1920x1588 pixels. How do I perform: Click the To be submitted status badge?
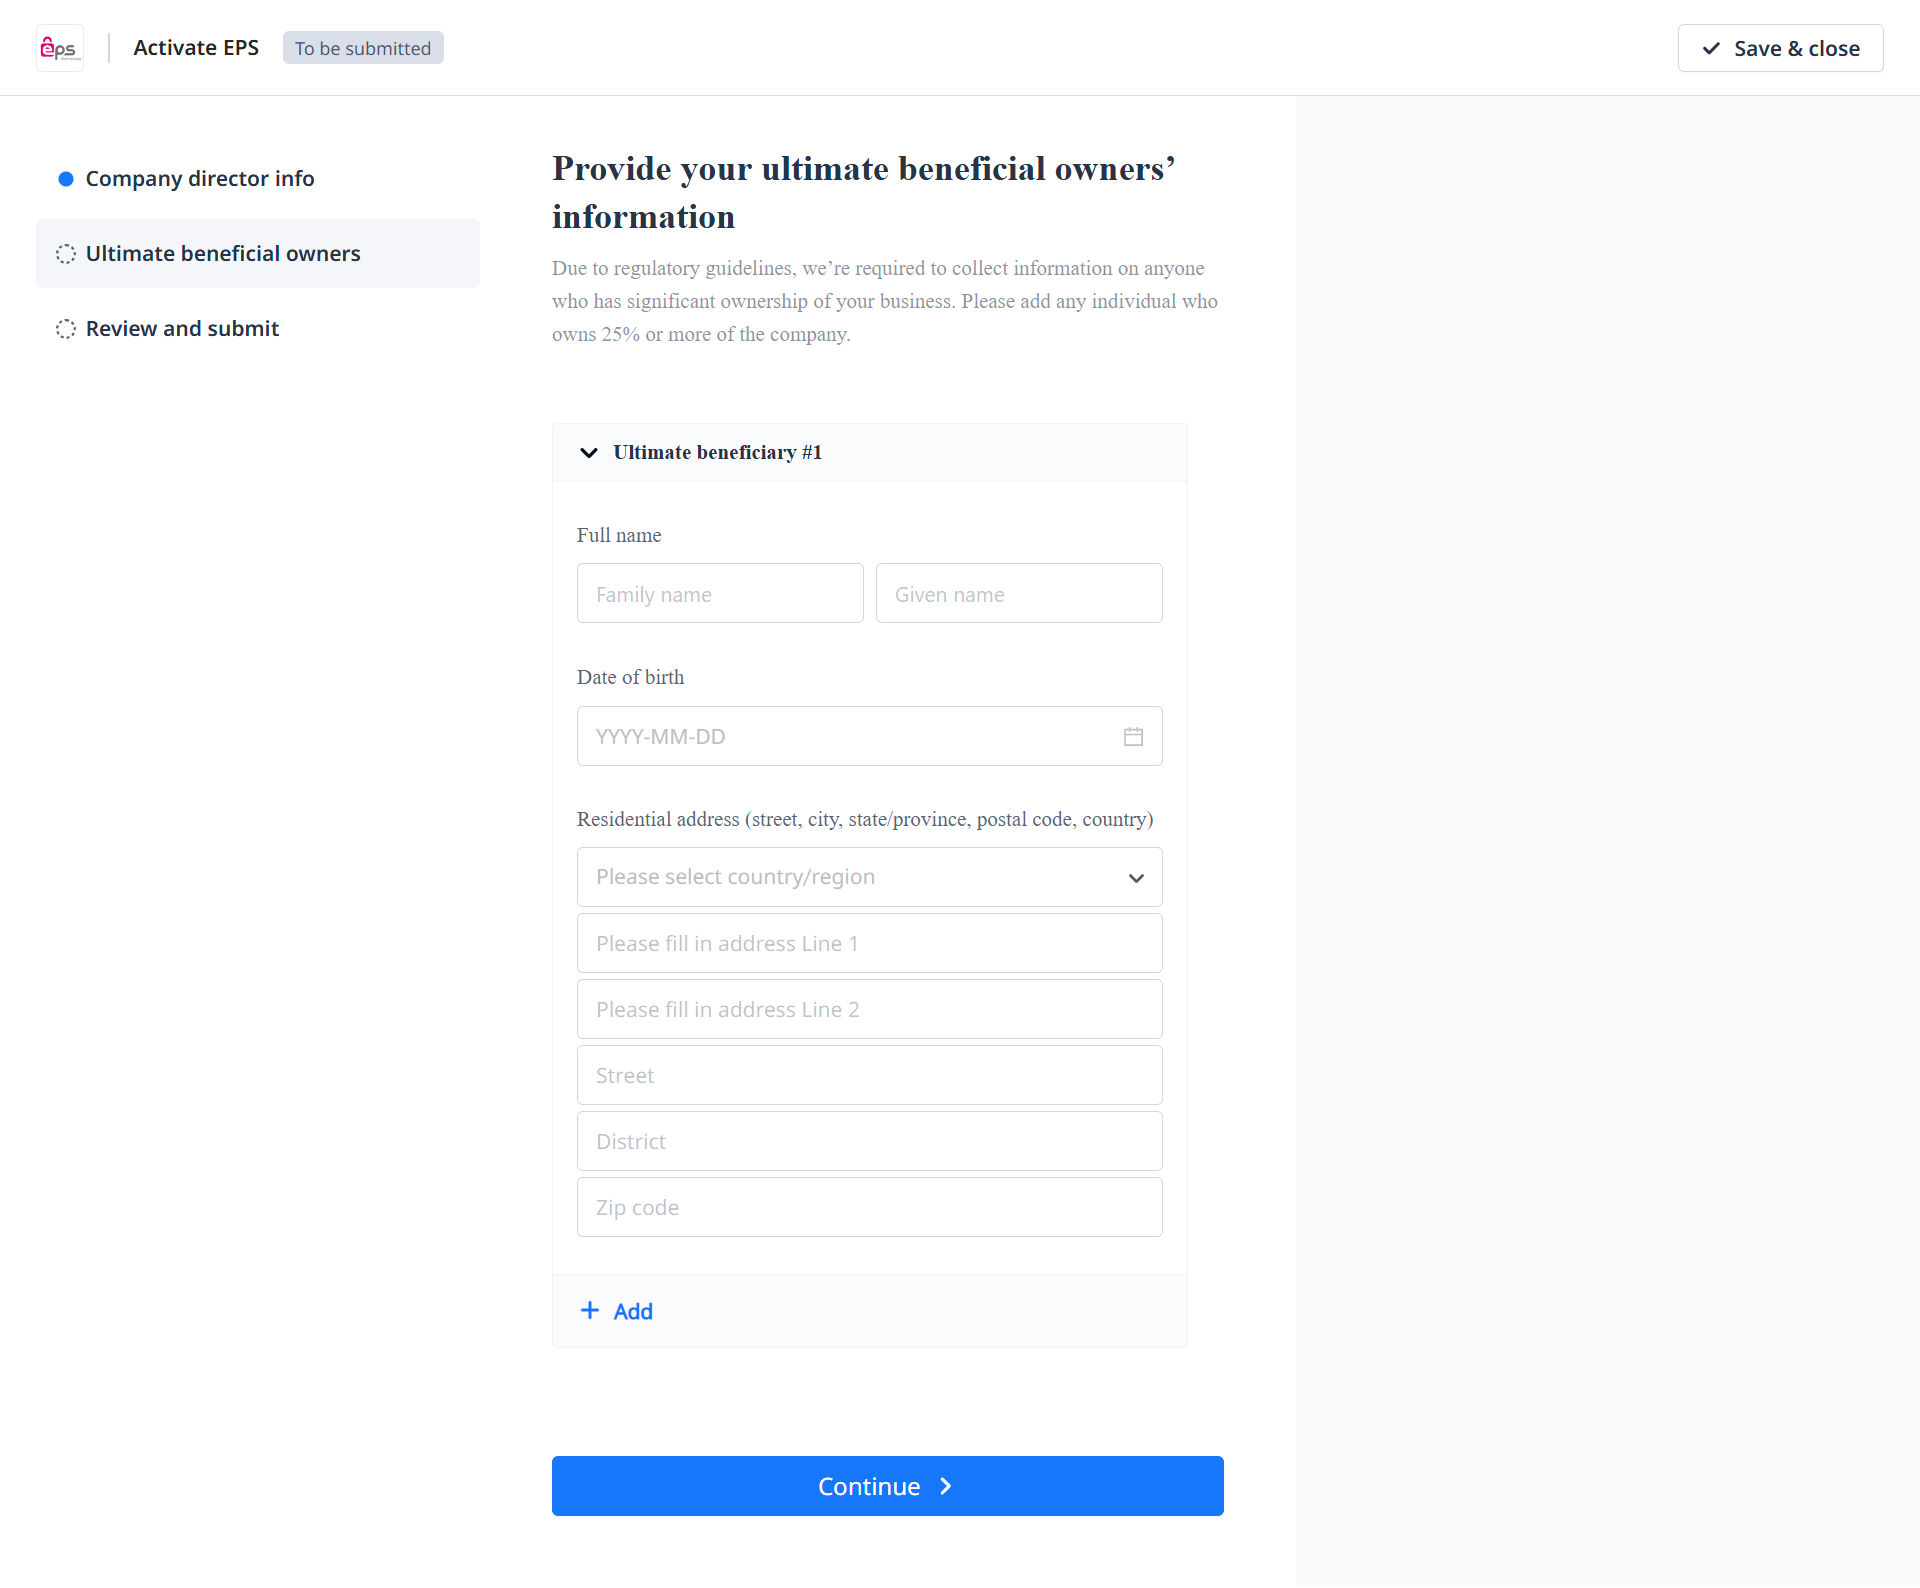click(x=363, y=48)
